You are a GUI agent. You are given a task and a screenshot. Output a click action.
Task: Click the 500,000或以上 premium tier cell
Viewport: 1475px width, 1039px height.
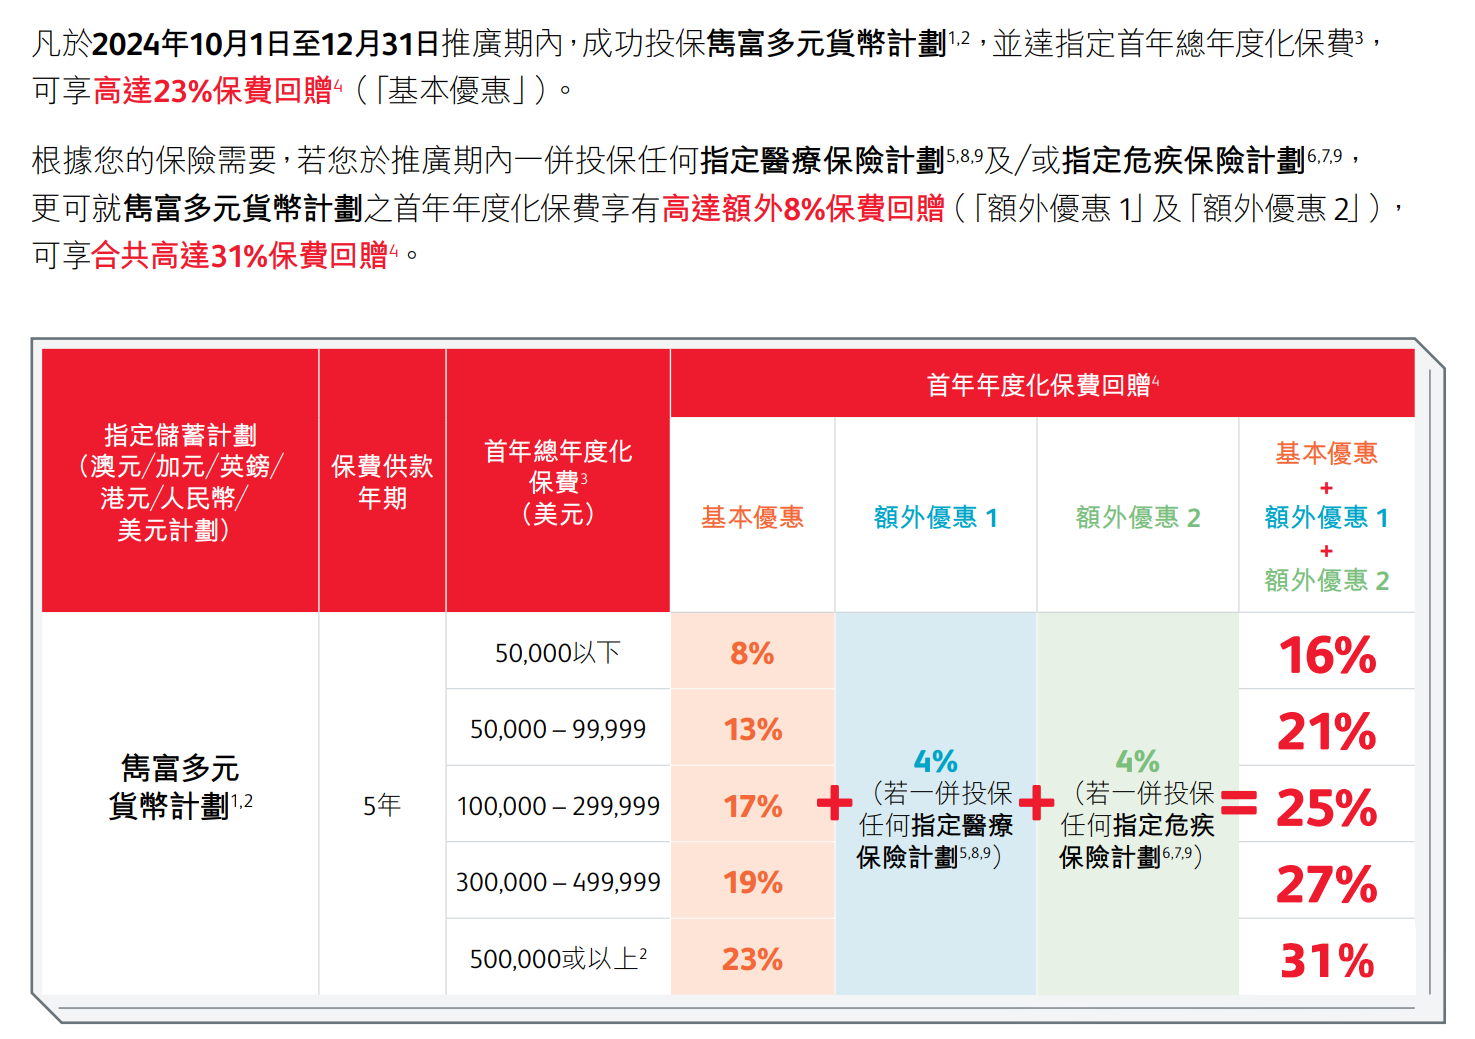click(x=558, y=958)
